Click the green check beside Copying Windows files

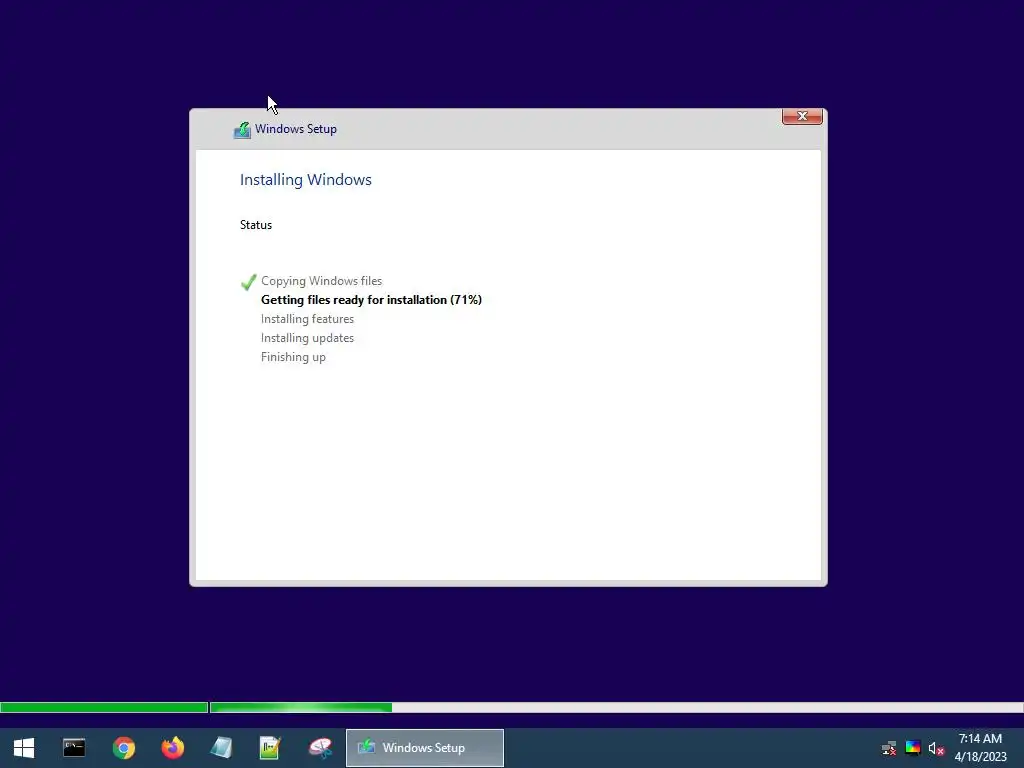[248, 282]
